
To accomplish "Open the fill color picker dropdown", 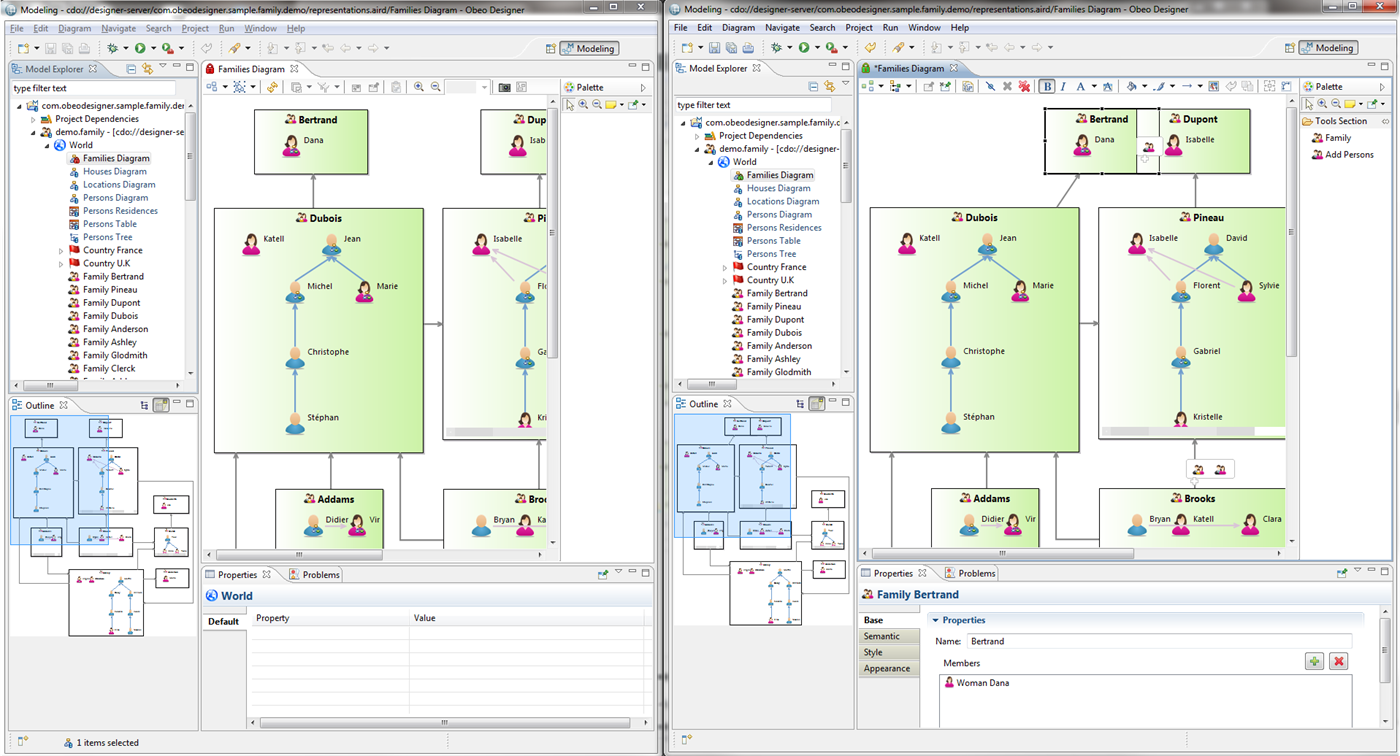I will click(x=1145, y=86).
